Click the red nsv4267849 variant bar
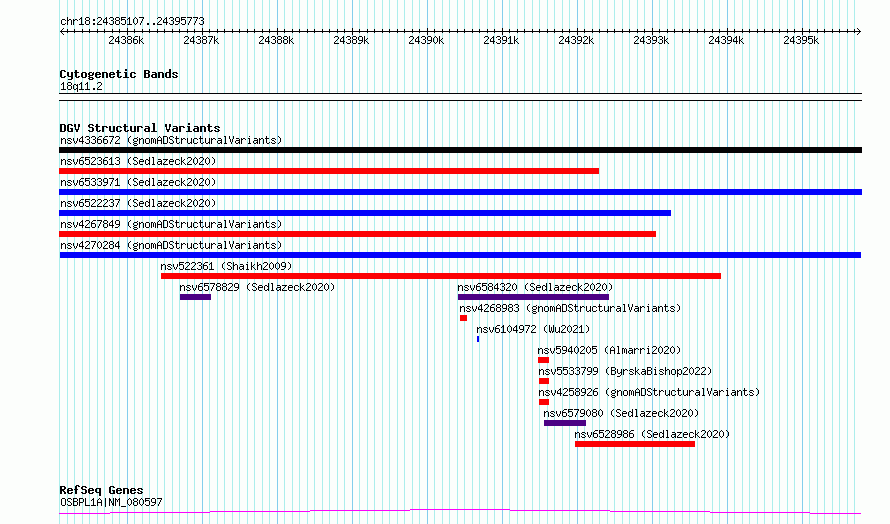The height and width of the screenshot is (524, 890). 358,234
